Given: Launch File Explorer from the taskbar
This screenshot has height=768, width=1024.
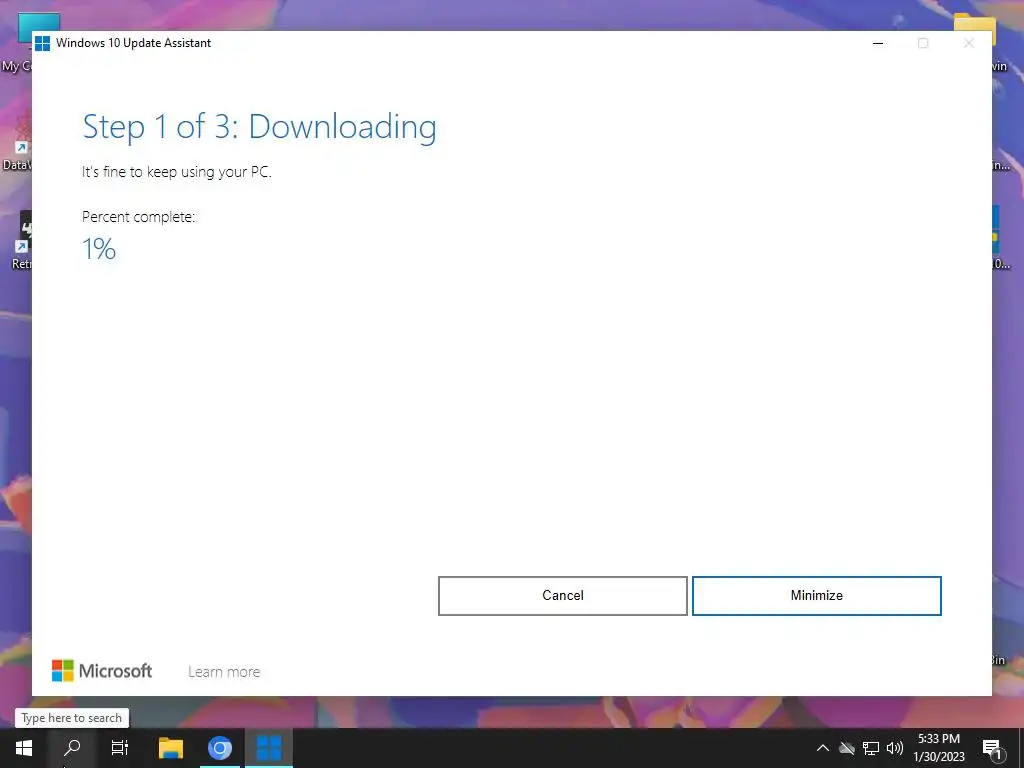Looking at the screenshot, I should point(171,748).
